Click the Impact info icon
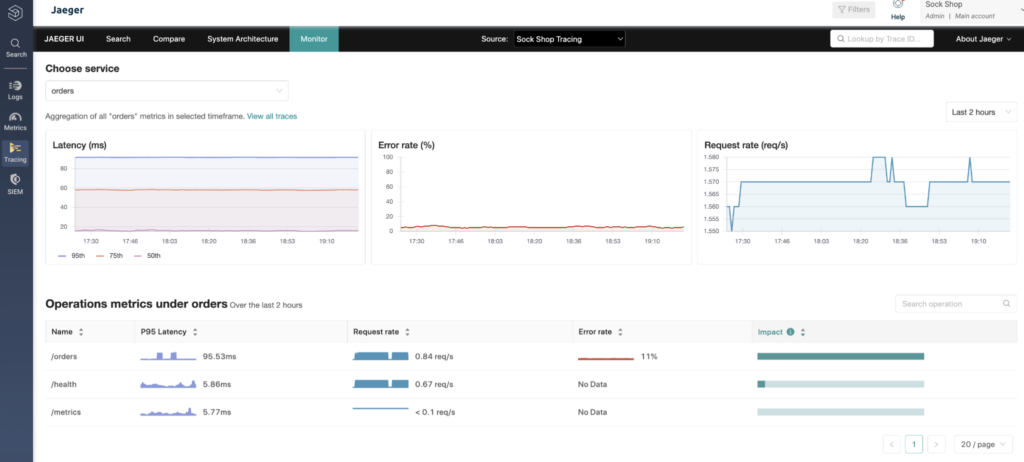The width and height of the screenshot is (1024, 462). coord(790,332)
